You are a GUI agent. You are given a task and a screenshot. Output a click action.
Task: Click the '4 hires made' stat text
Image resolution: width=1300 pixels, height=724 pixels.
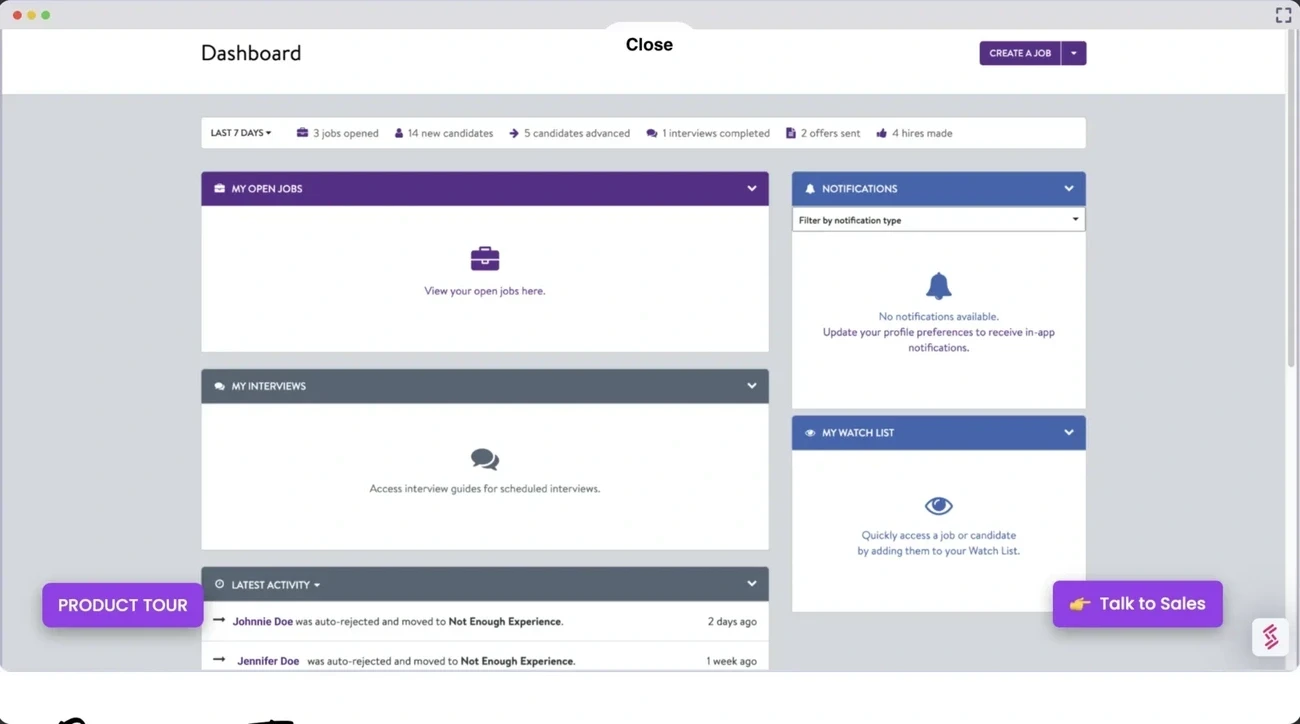tap(922, 133)
